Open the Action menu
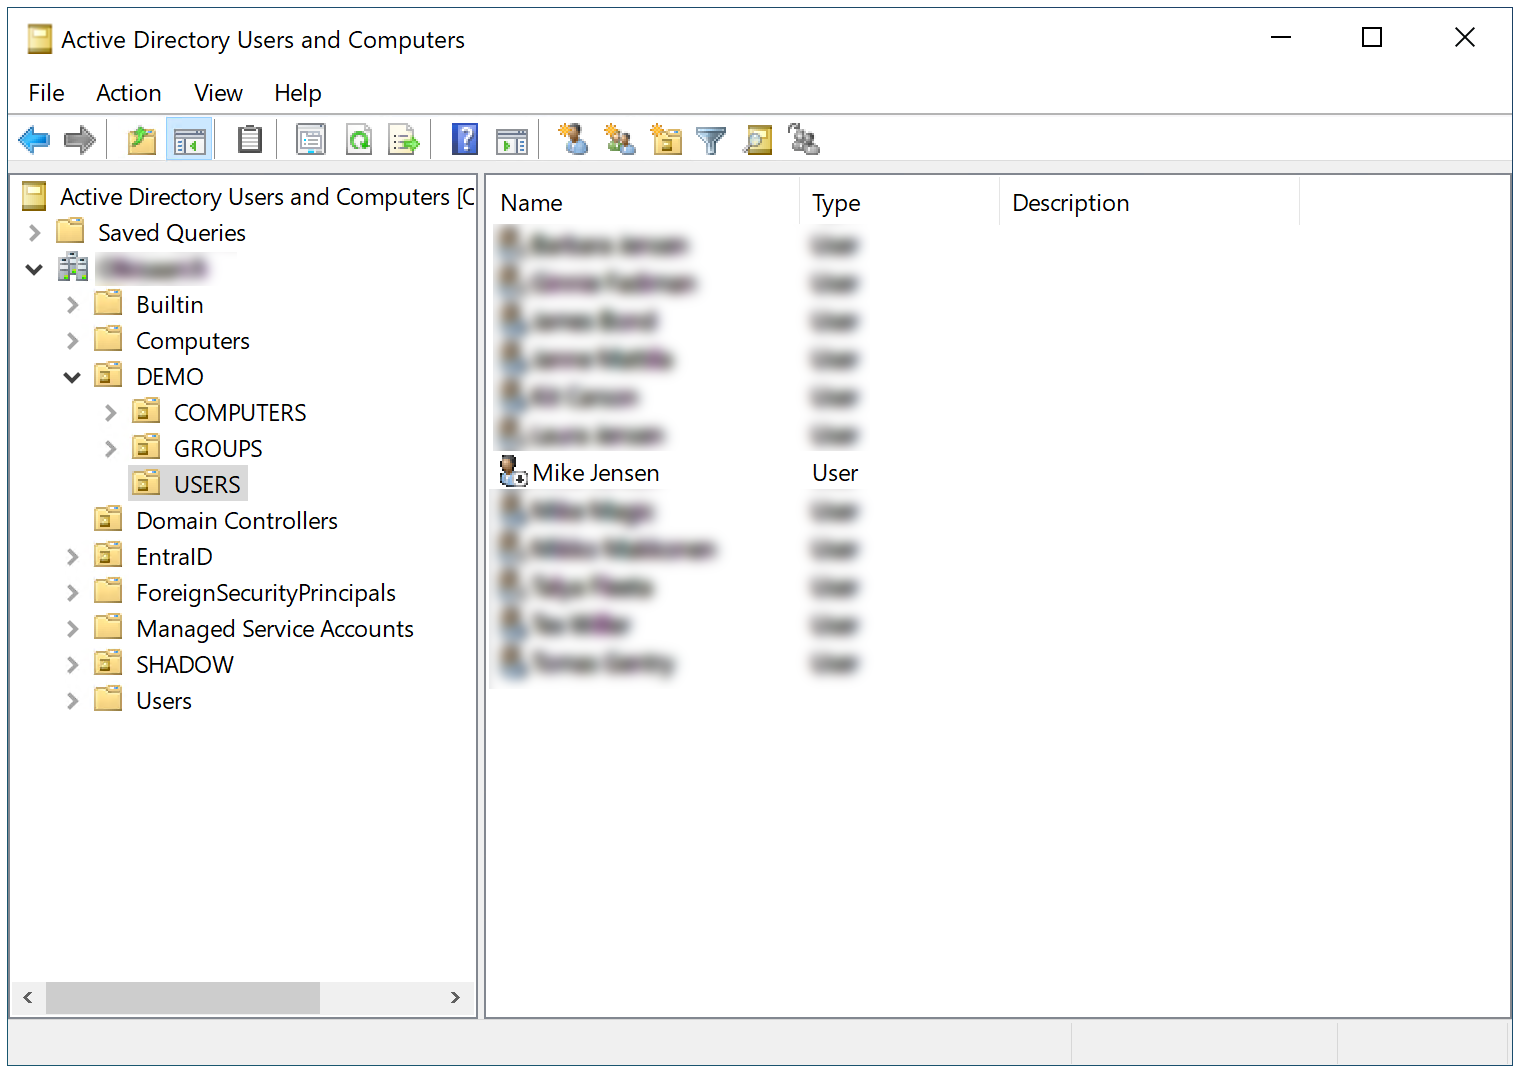1518x1073 pixels. coord(129,93)
